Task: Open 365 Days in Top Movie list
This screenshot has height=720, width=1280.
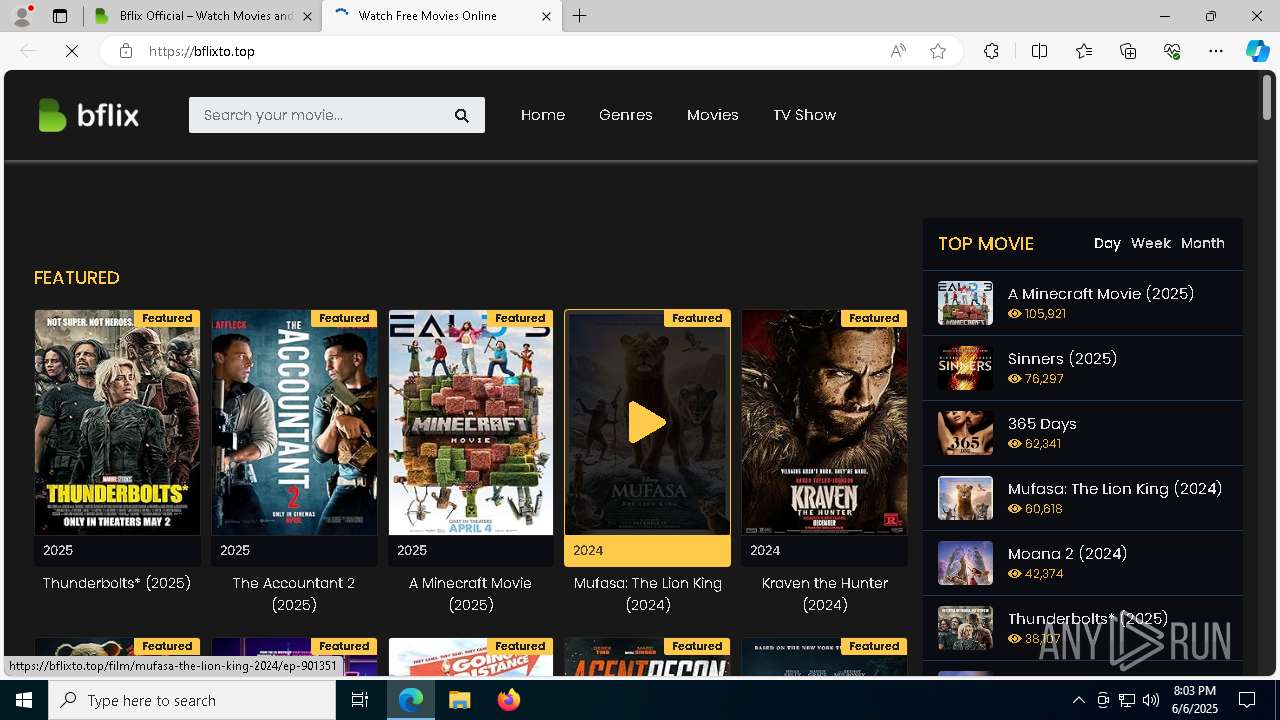Action: 1042,423
